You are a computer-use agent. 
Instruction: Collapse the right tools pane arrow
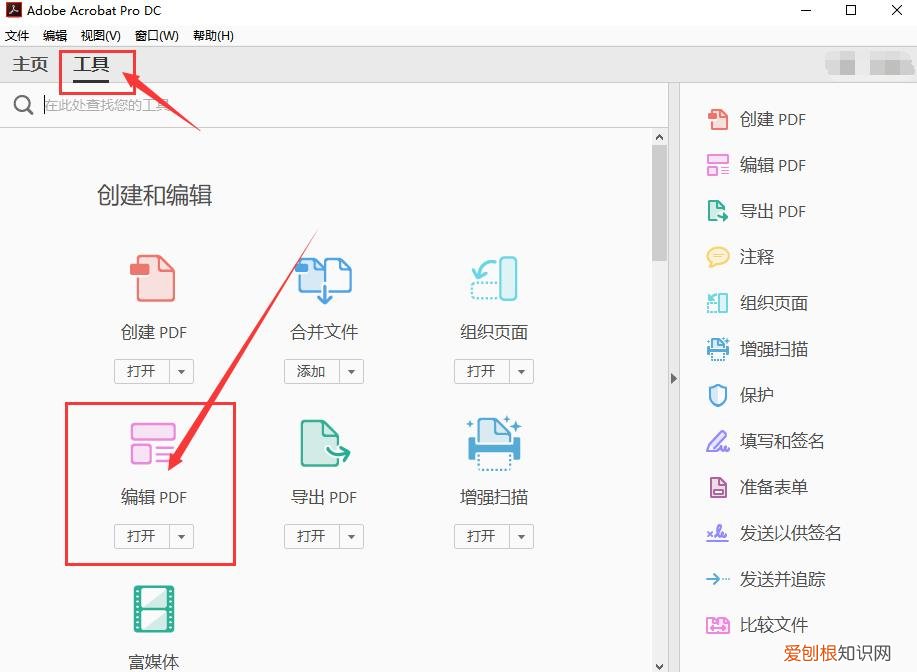674,378
